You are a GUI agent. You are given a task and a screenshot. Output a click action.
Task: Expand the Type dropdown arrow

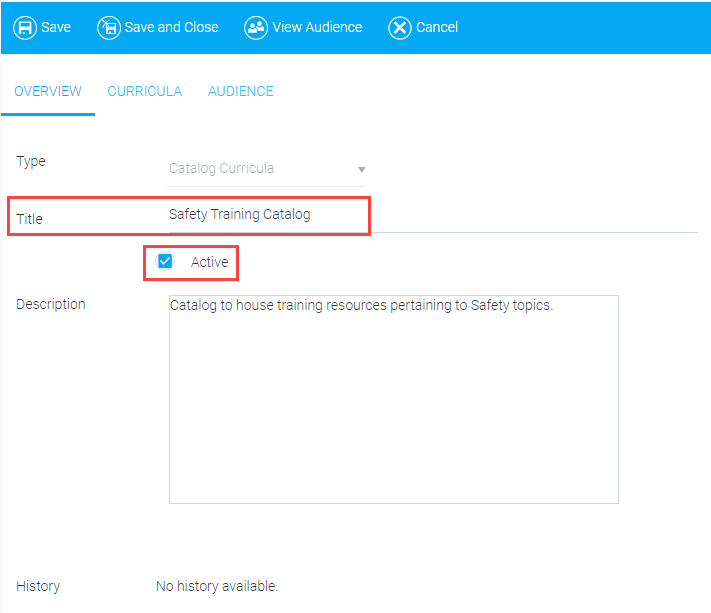[361, 170]
